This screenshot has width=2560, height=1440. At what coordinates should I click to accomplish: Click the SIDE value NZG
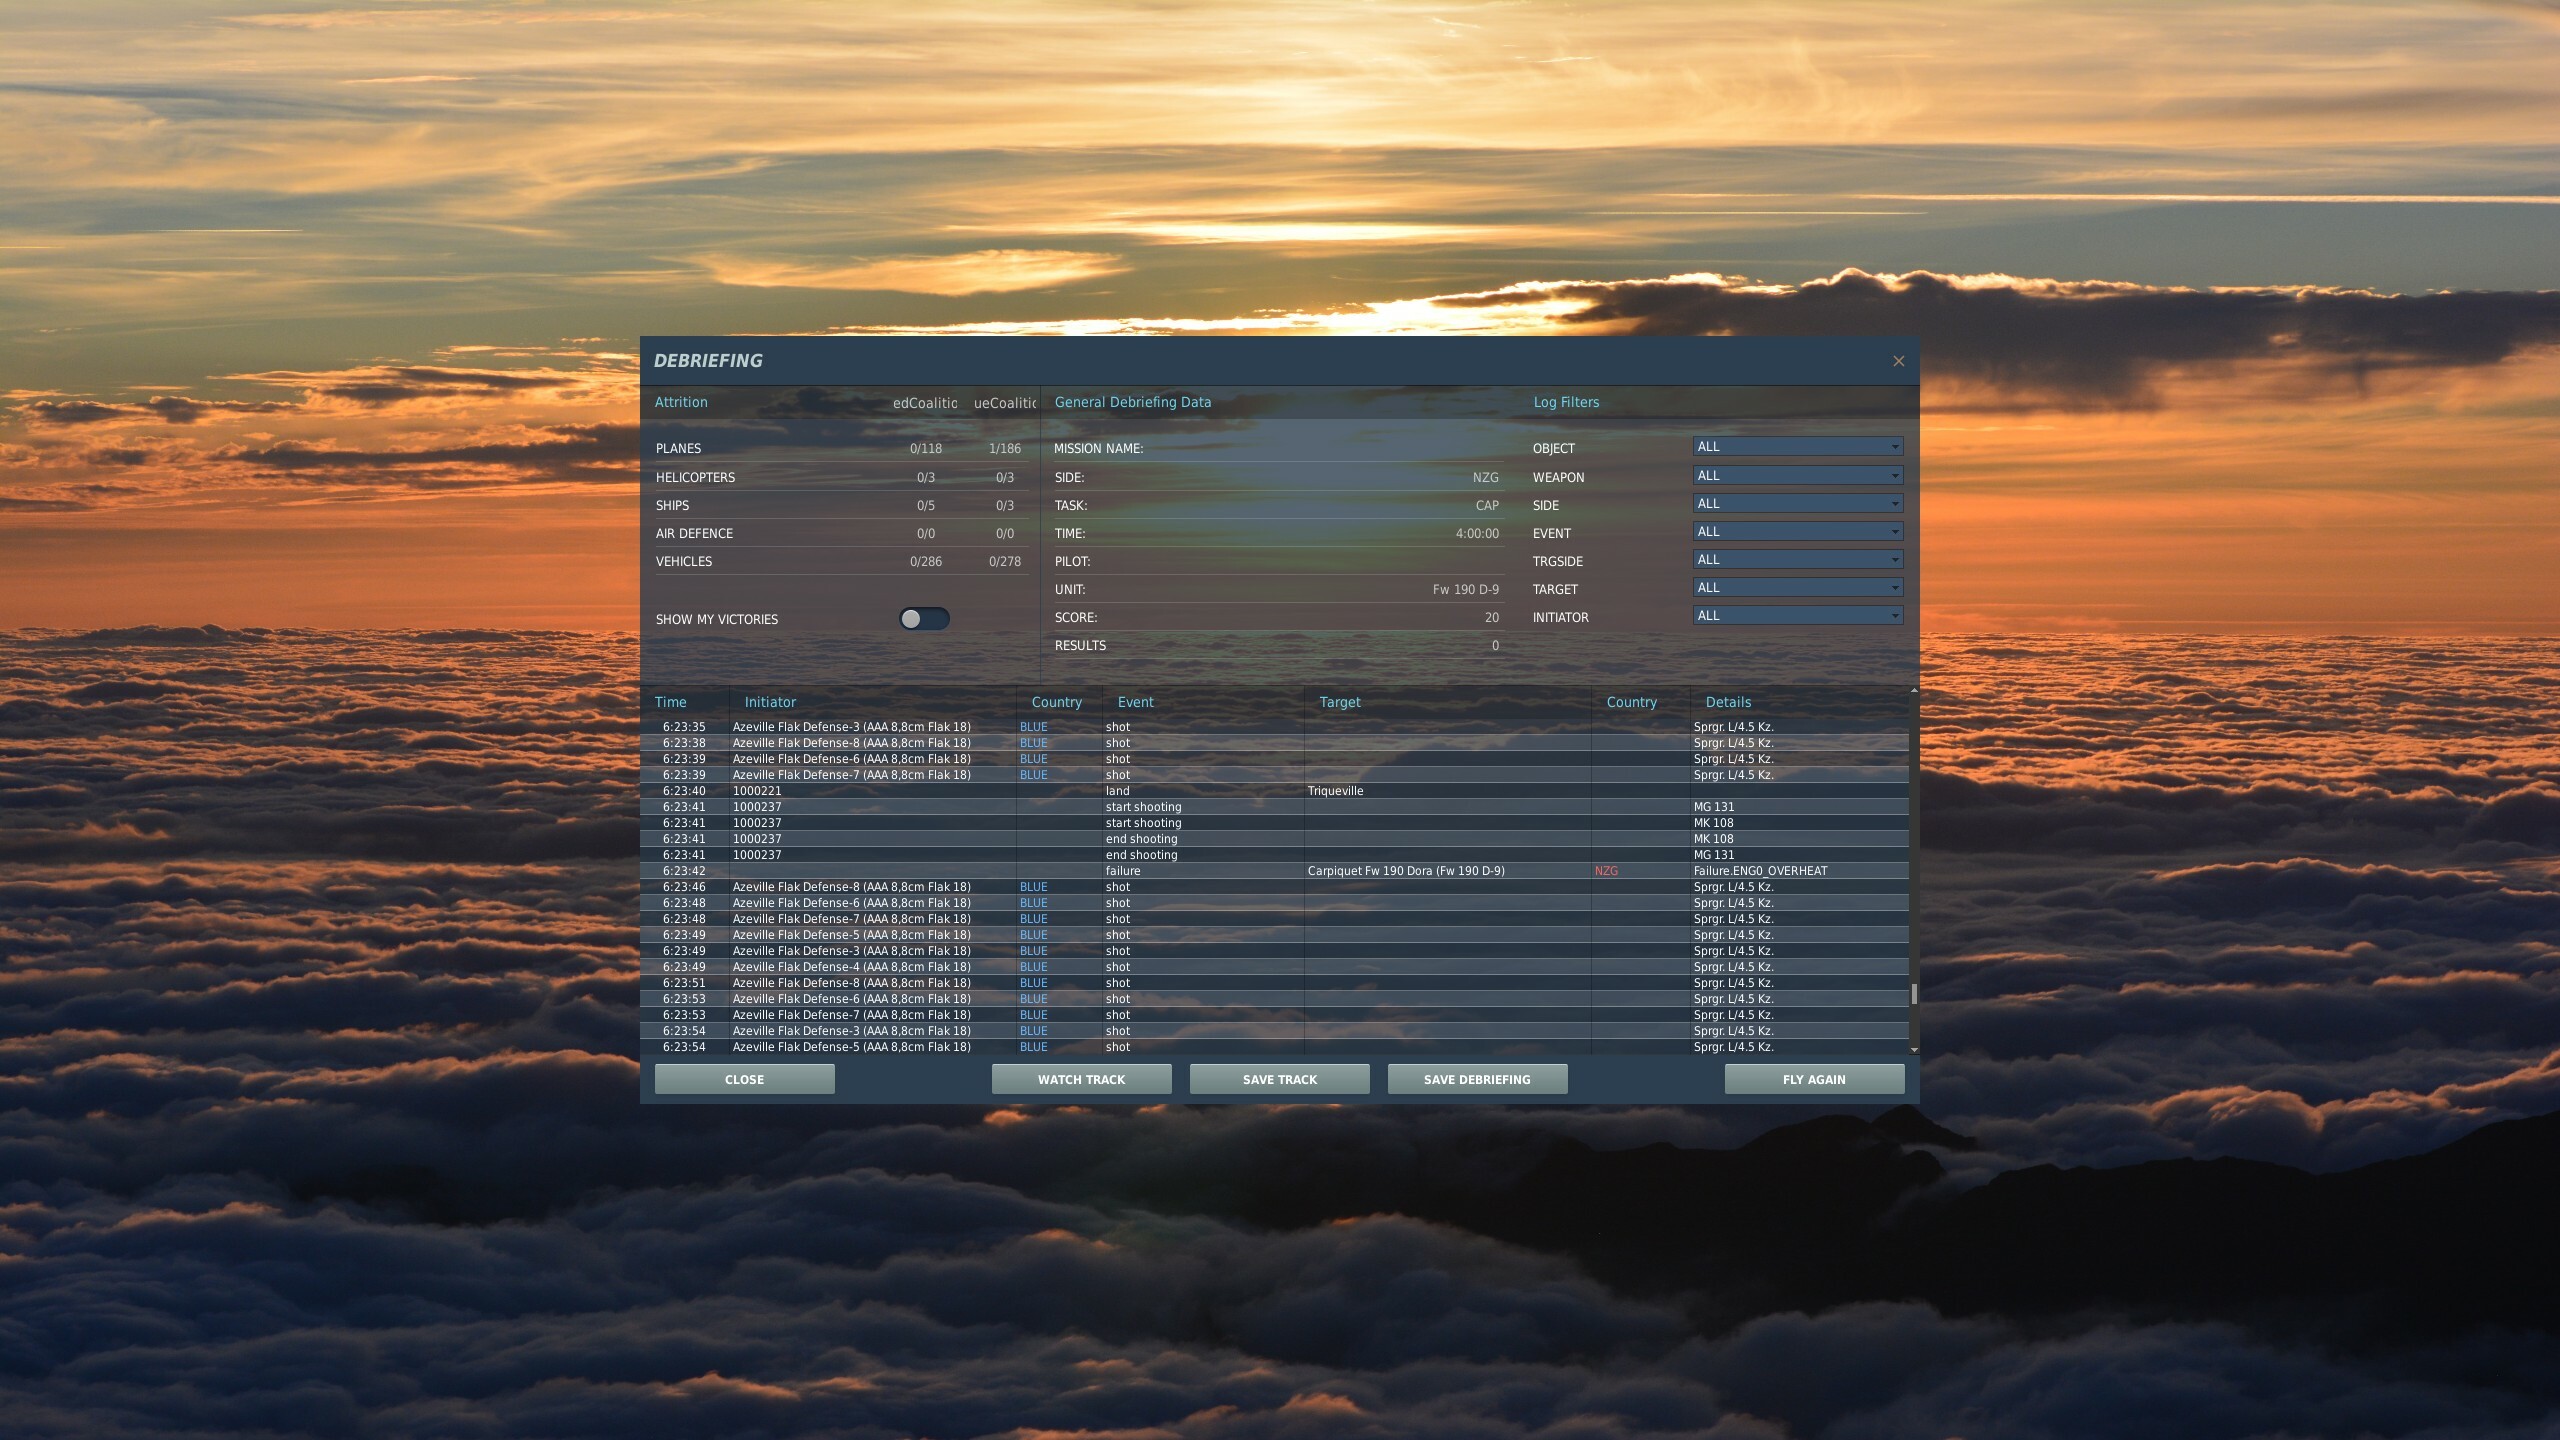(x=1485, y=478)
